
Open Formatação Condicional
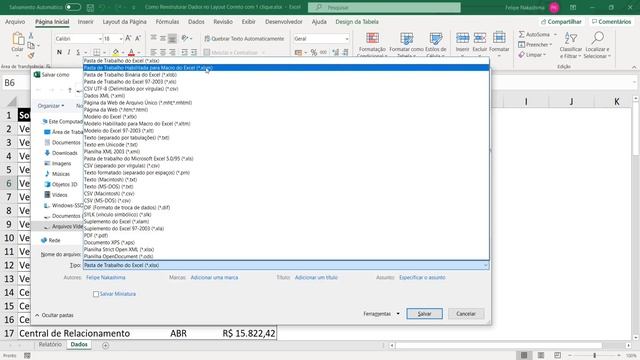[x=372, y=44]
